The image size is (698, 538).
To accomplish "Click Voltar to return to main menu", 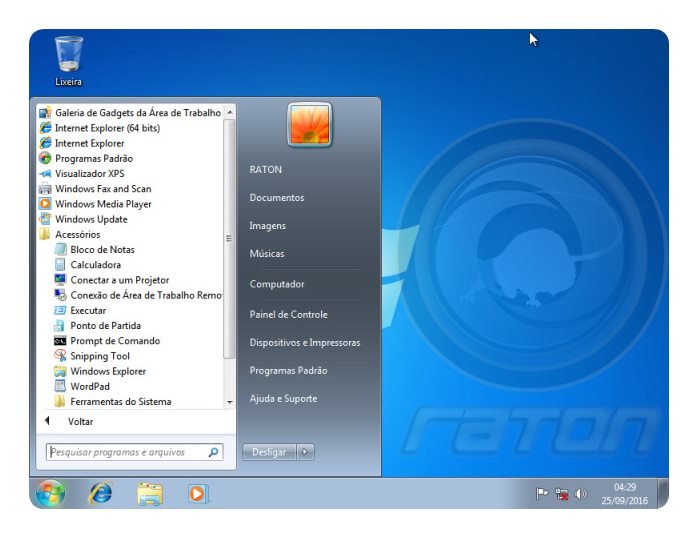I will (80, 421).
